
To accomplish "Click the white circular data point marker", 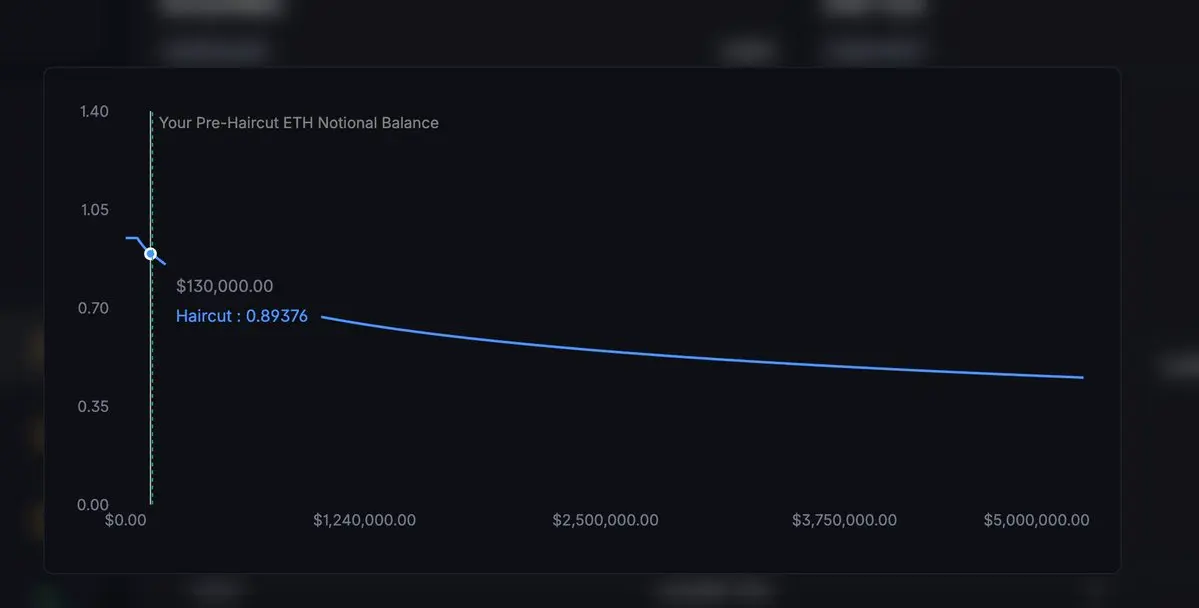I will click(x=151, y=254).
